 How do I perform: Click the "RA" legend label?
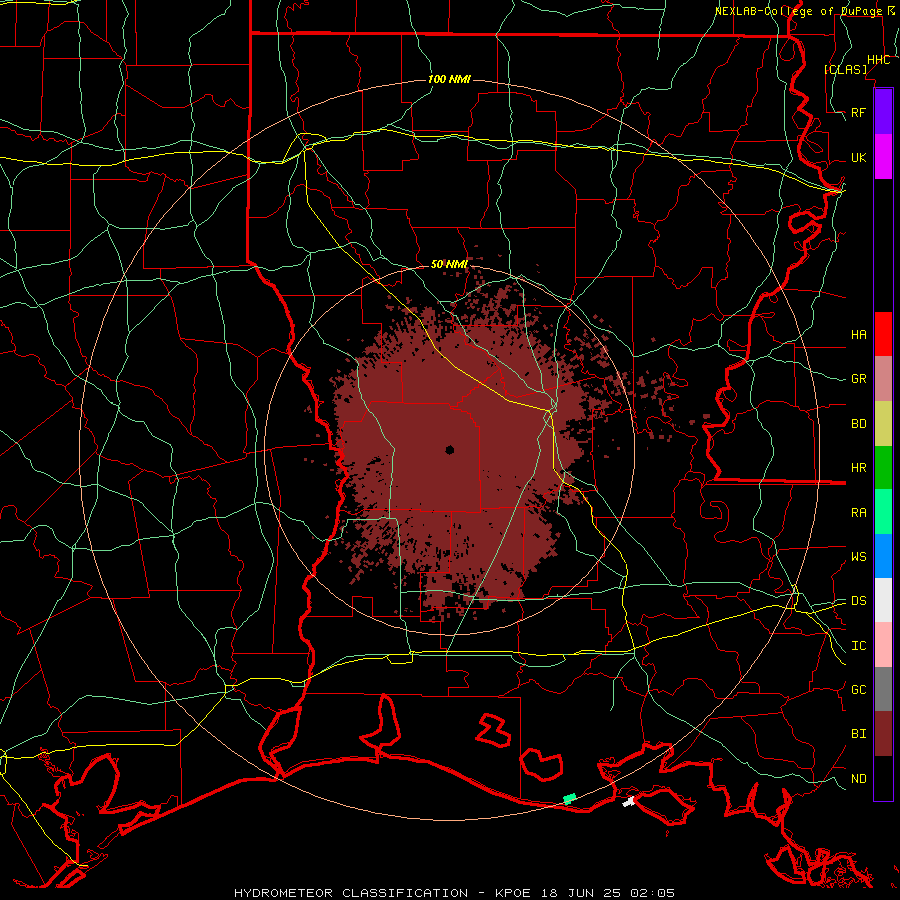(858, 513)
